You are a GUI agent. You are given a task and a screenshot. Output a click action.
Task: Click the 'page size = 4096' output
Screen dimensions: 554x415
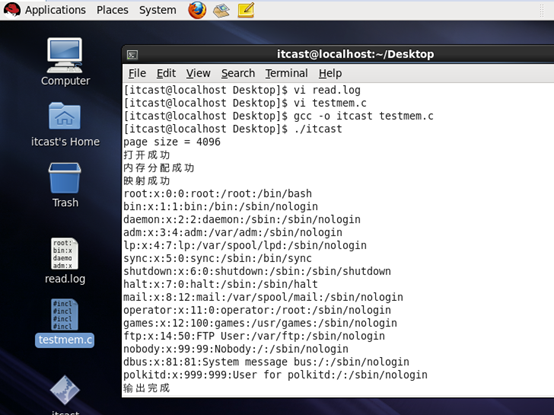(x=172, y=142)
